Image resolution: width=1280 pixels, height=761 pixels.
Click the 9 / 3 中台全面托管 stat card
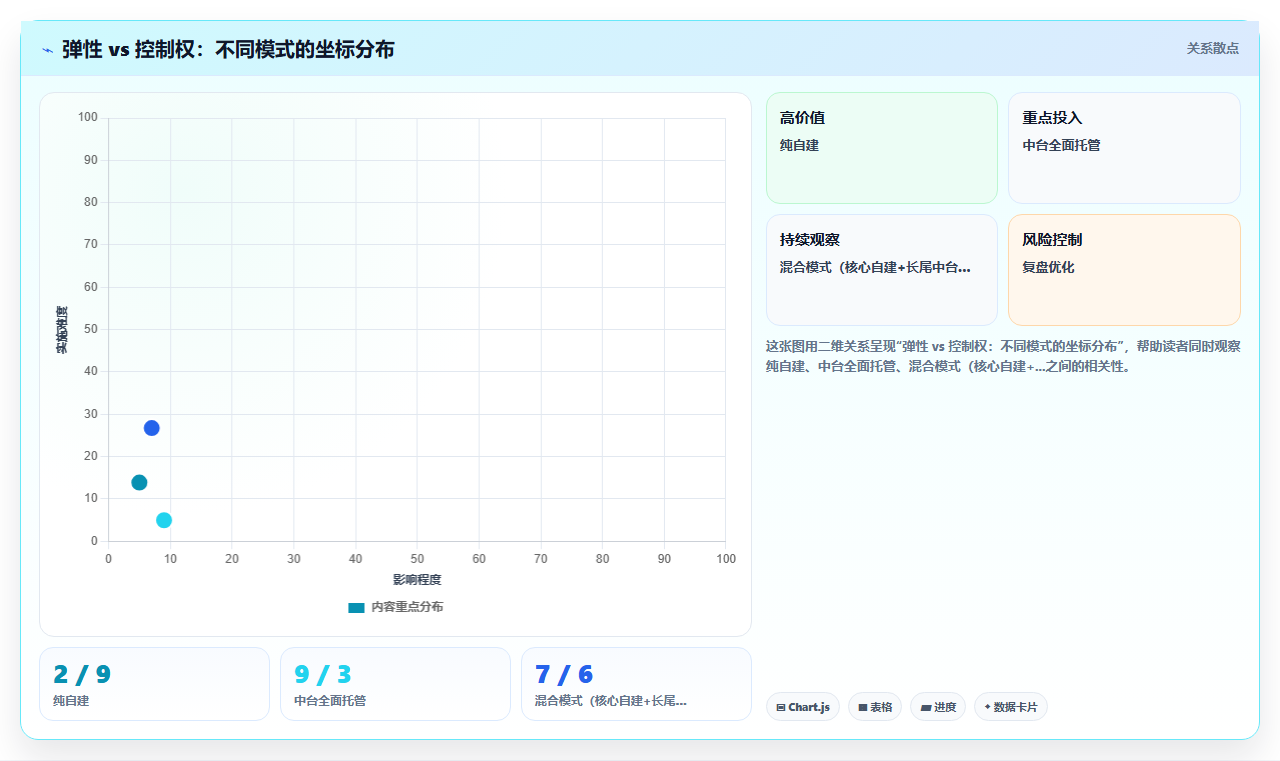(395, 684)
